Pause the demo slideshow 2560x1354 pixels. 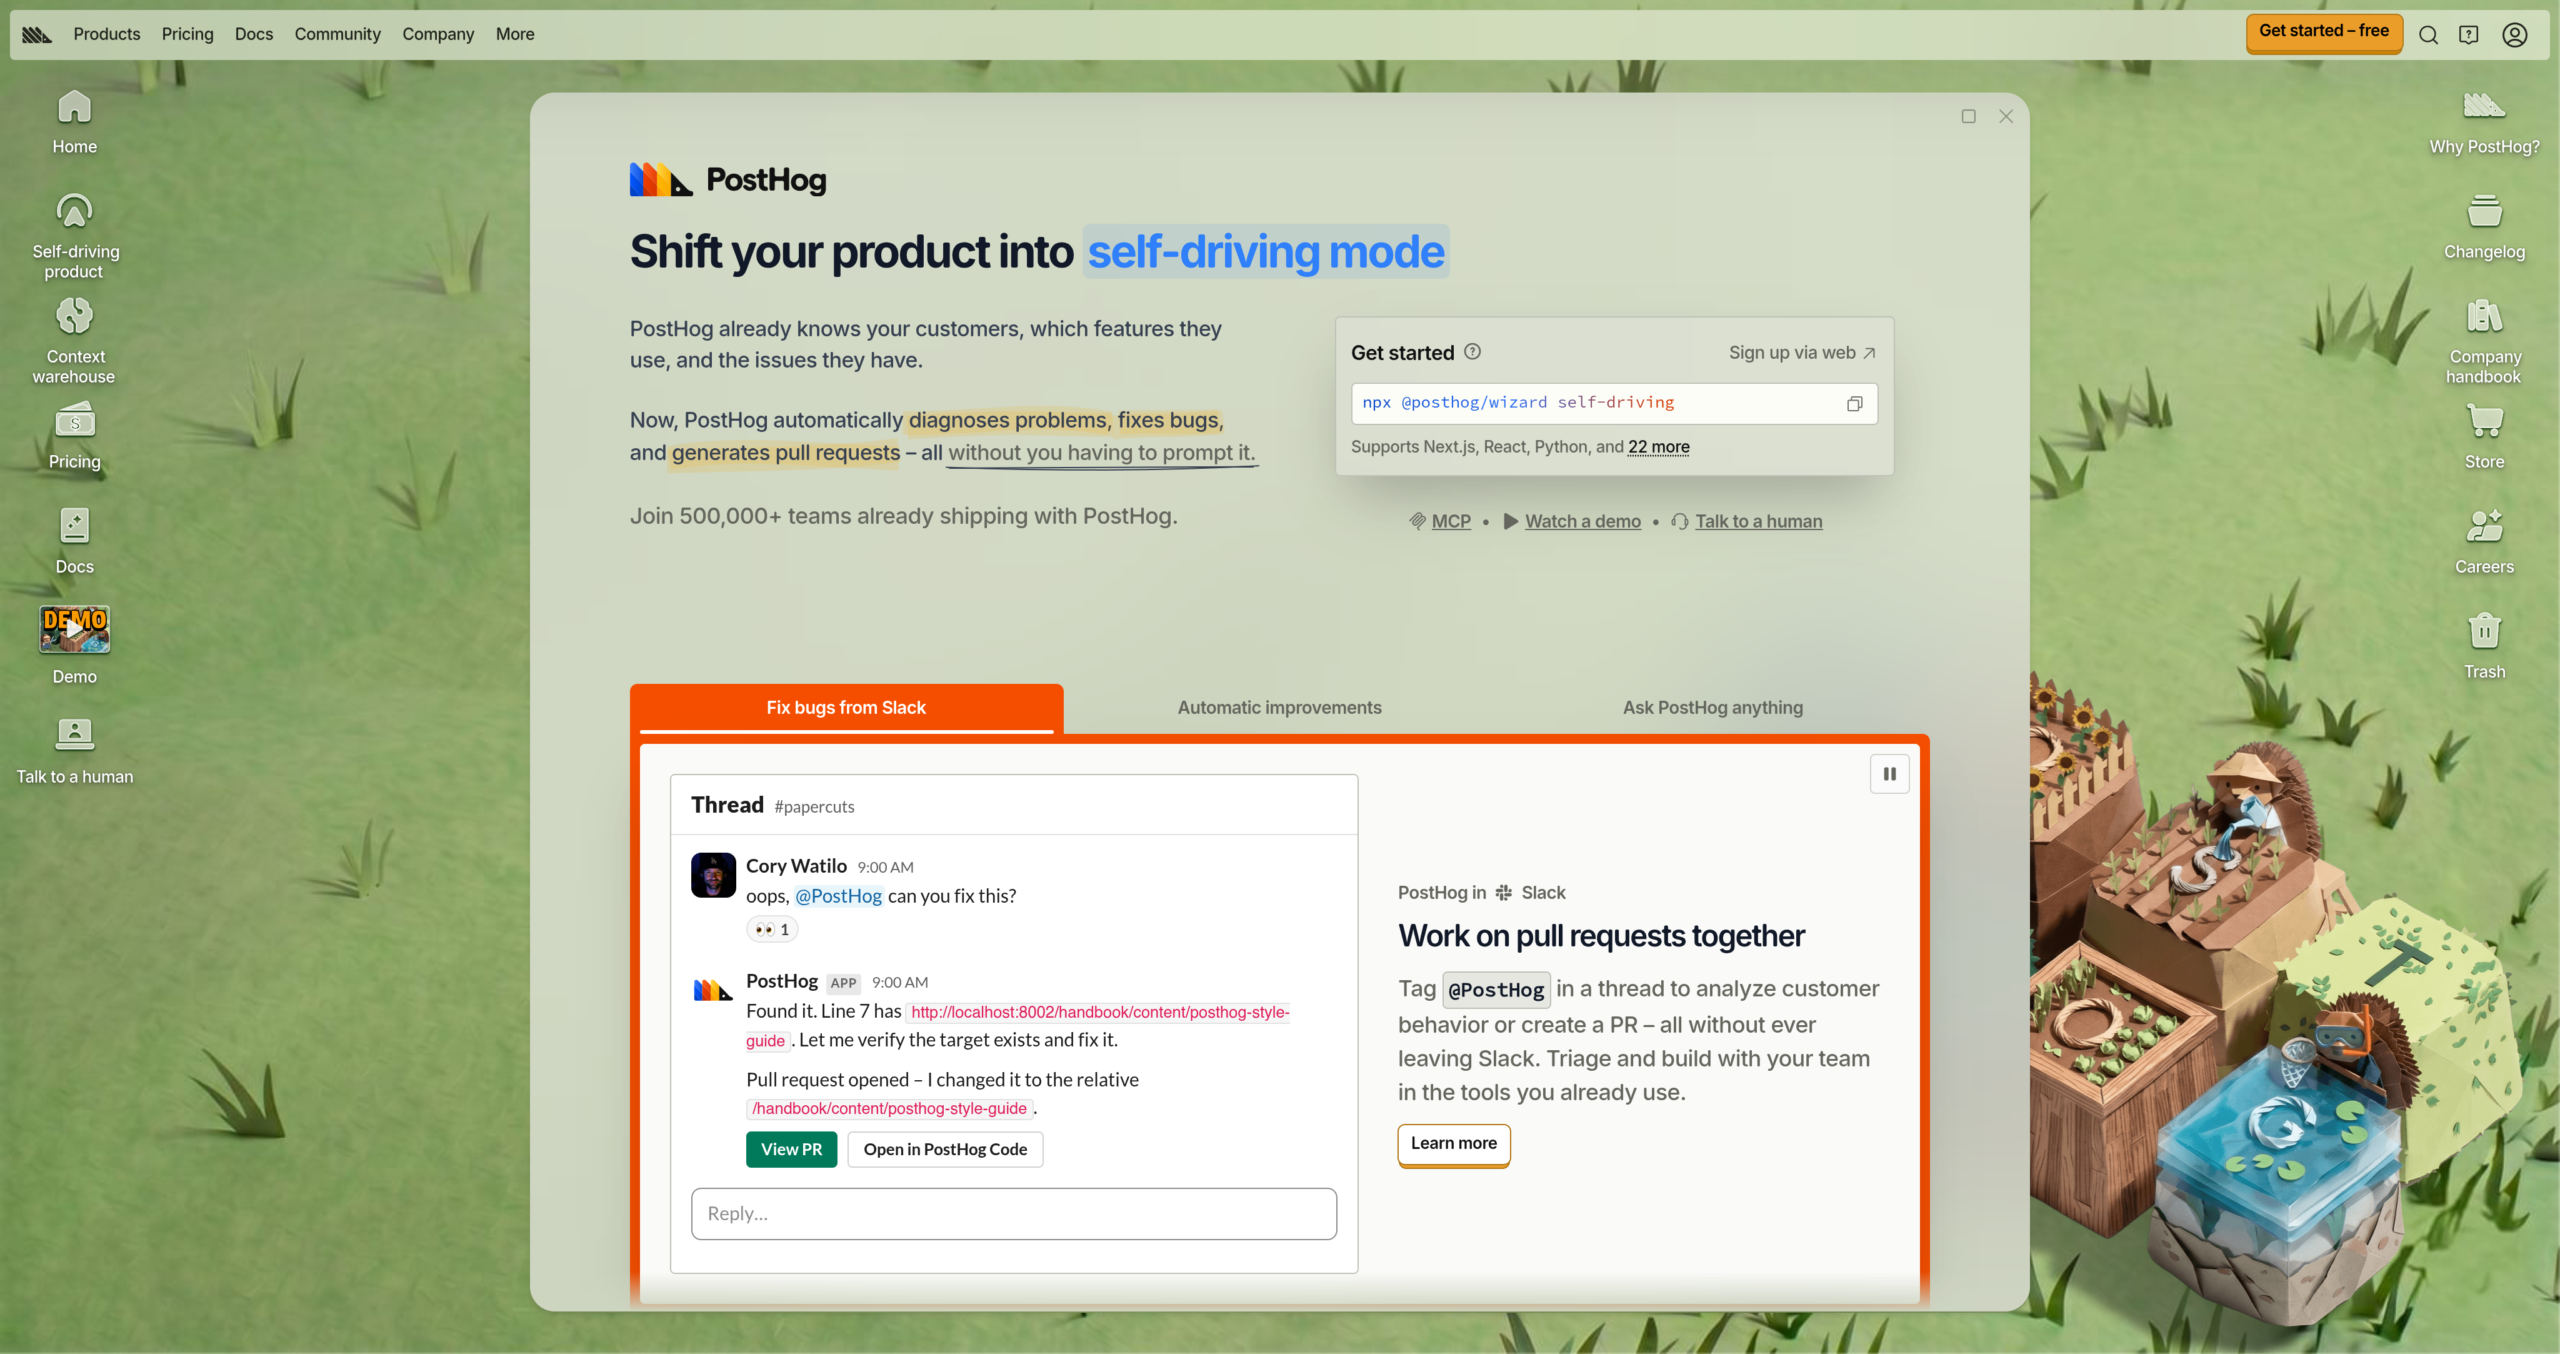click(1889, 774)
